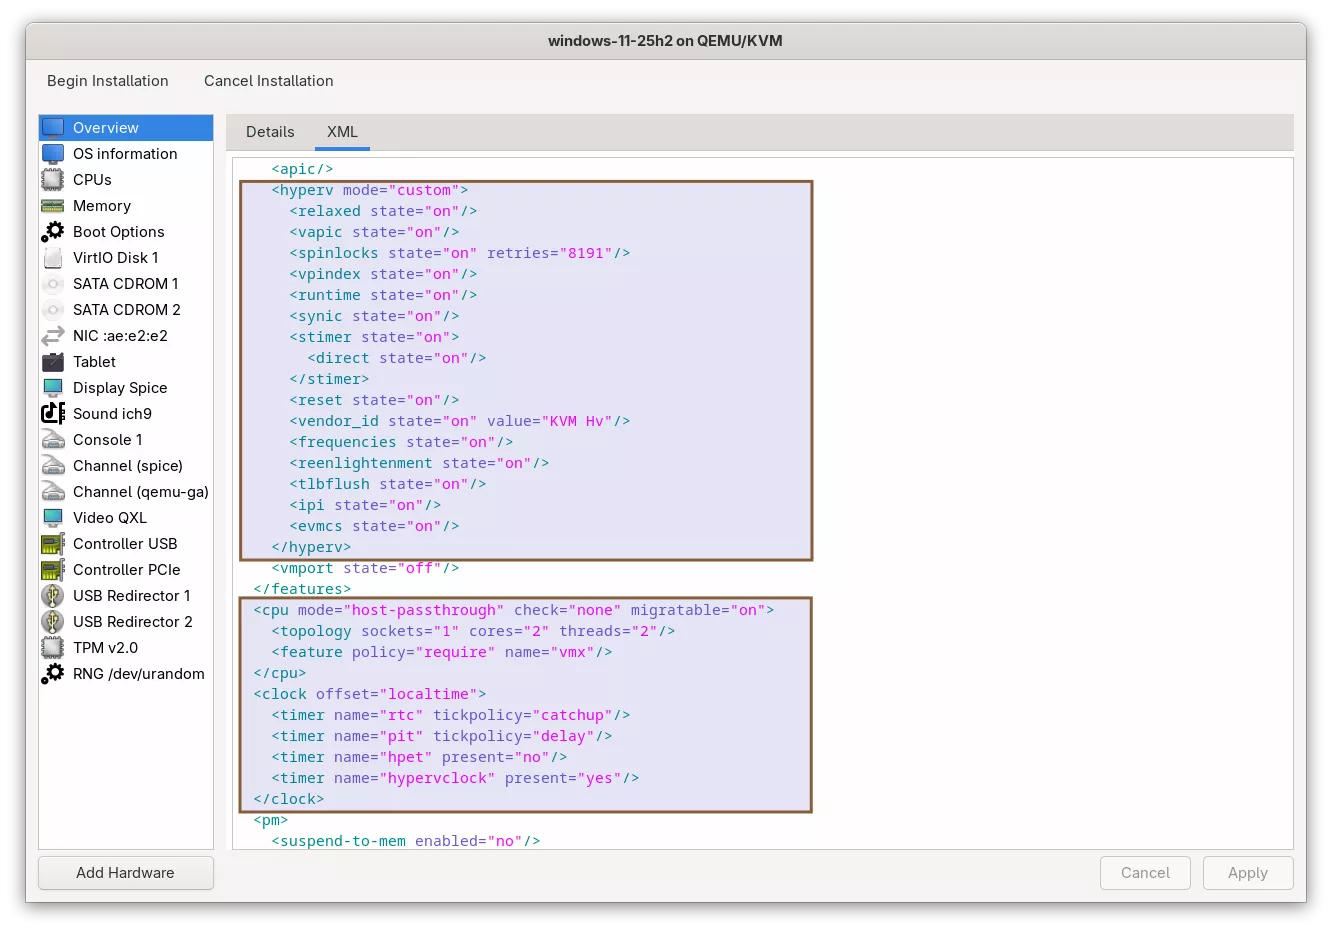Click the NIC network arrows icon
This screenshot has height=931, width=1332.
click(x=53, y=336)
